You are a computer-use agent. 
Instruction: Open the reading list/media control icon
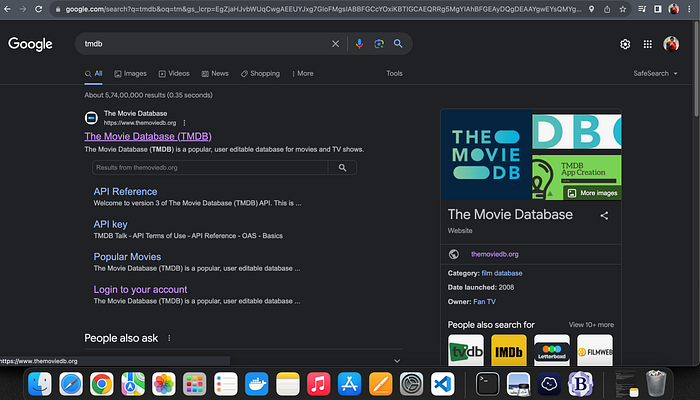click(642, 9)
